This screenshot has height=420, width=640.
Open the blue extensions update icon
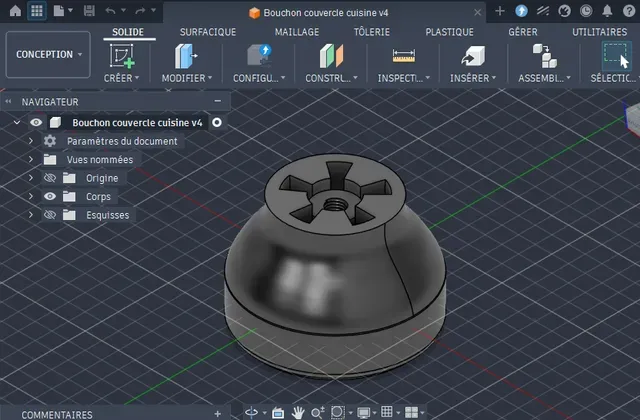[x=521, y=11]
